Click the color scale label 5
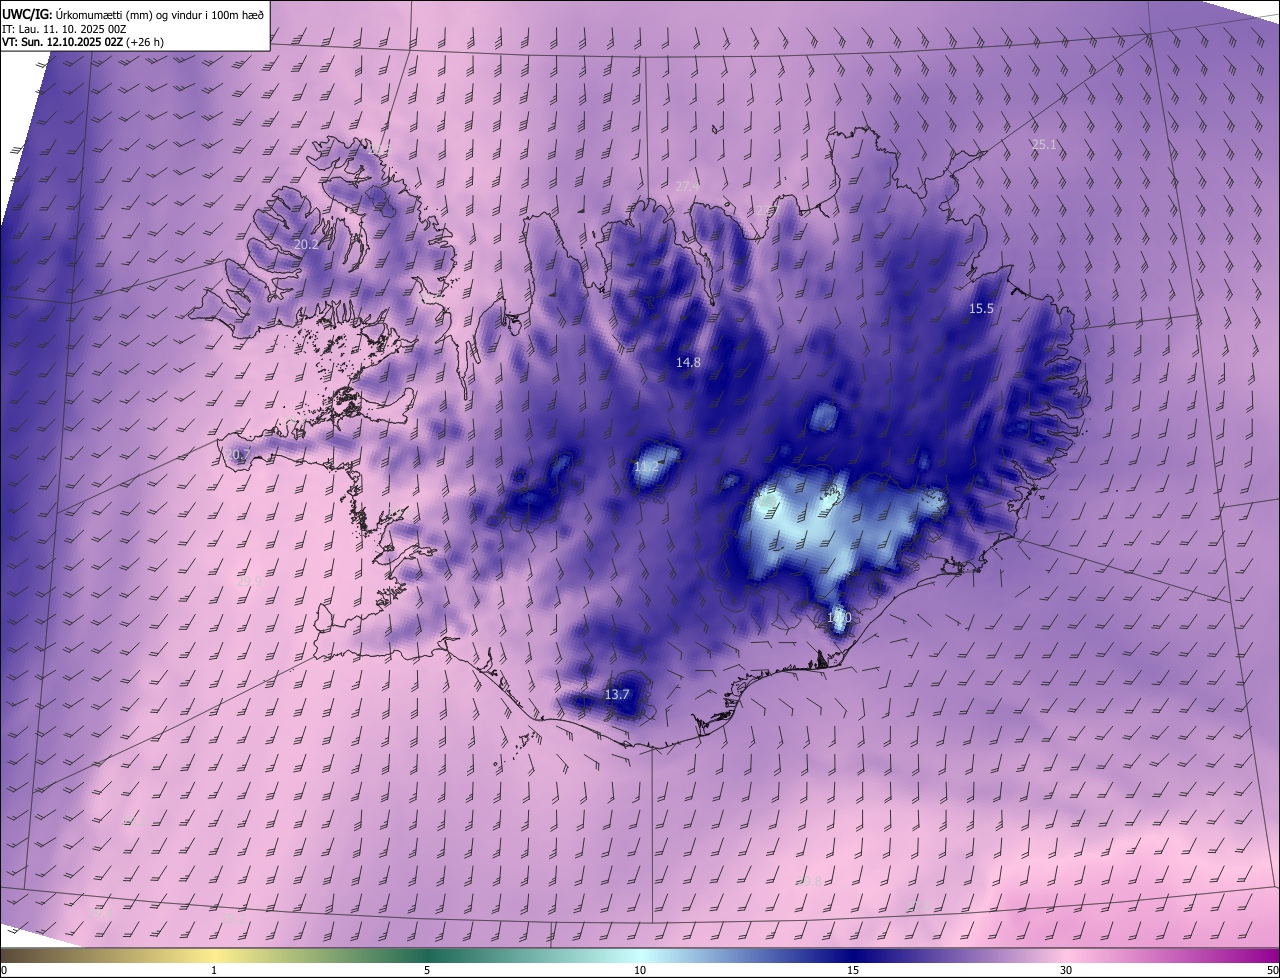Screen dimensions: 1280x978 [427, 971]
